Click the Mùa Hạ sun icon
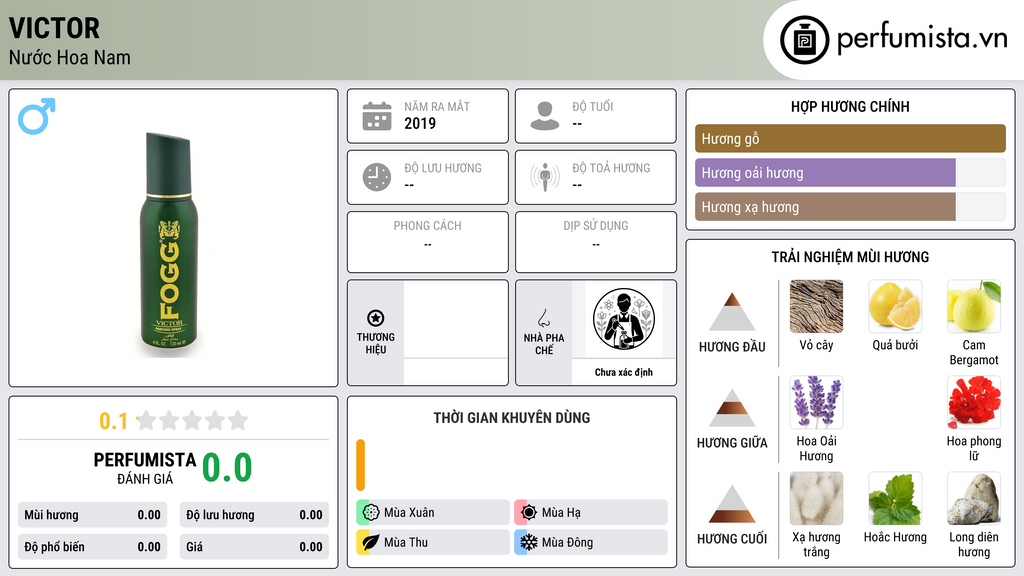 (529, 512)
